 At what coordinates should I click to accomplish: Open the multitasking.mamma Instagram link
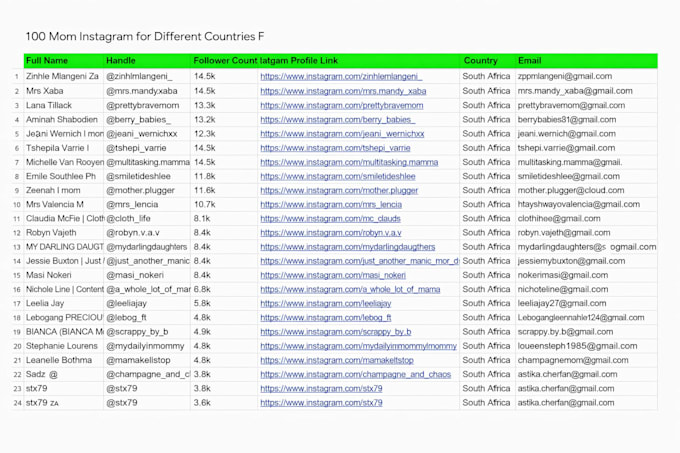[349, 162]
